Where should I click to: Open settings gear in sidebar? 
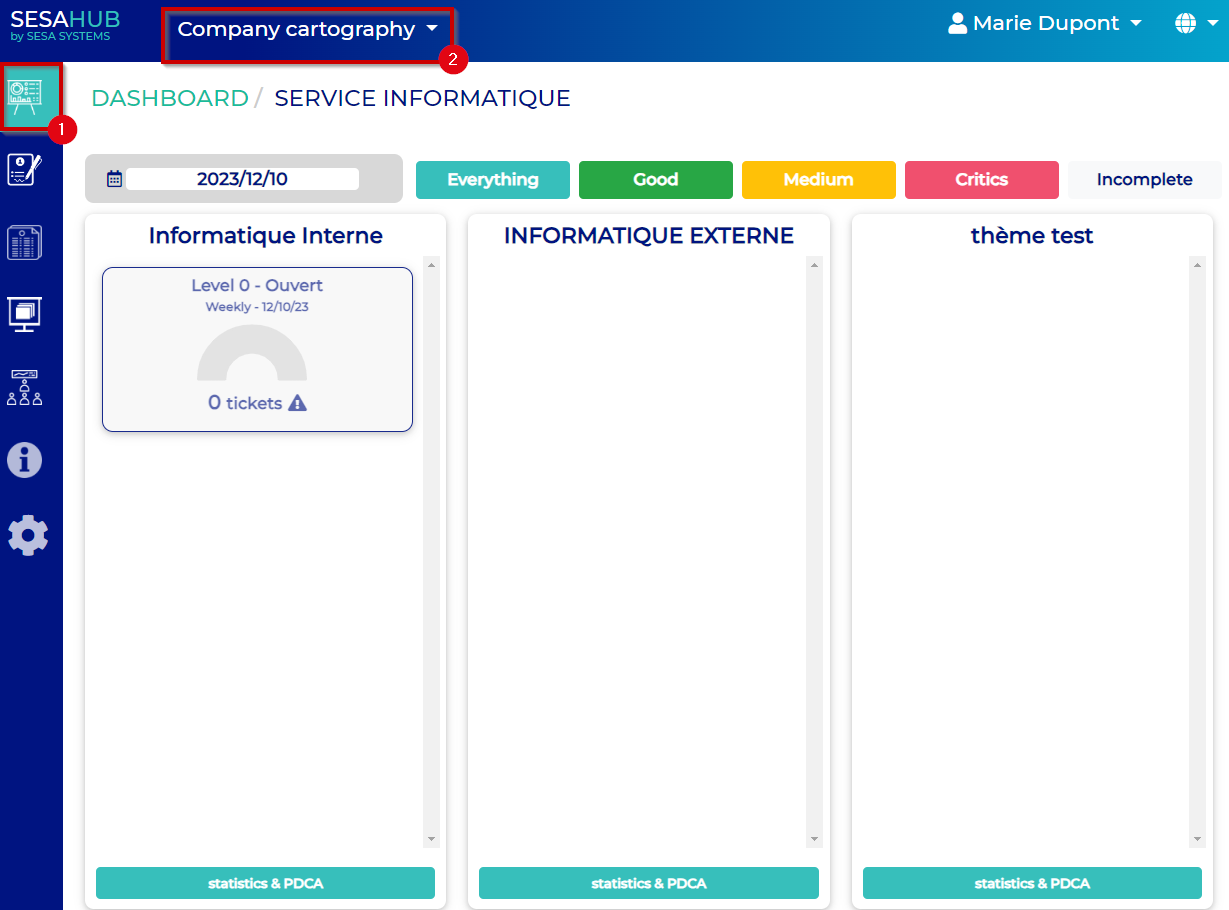[27, 536]
